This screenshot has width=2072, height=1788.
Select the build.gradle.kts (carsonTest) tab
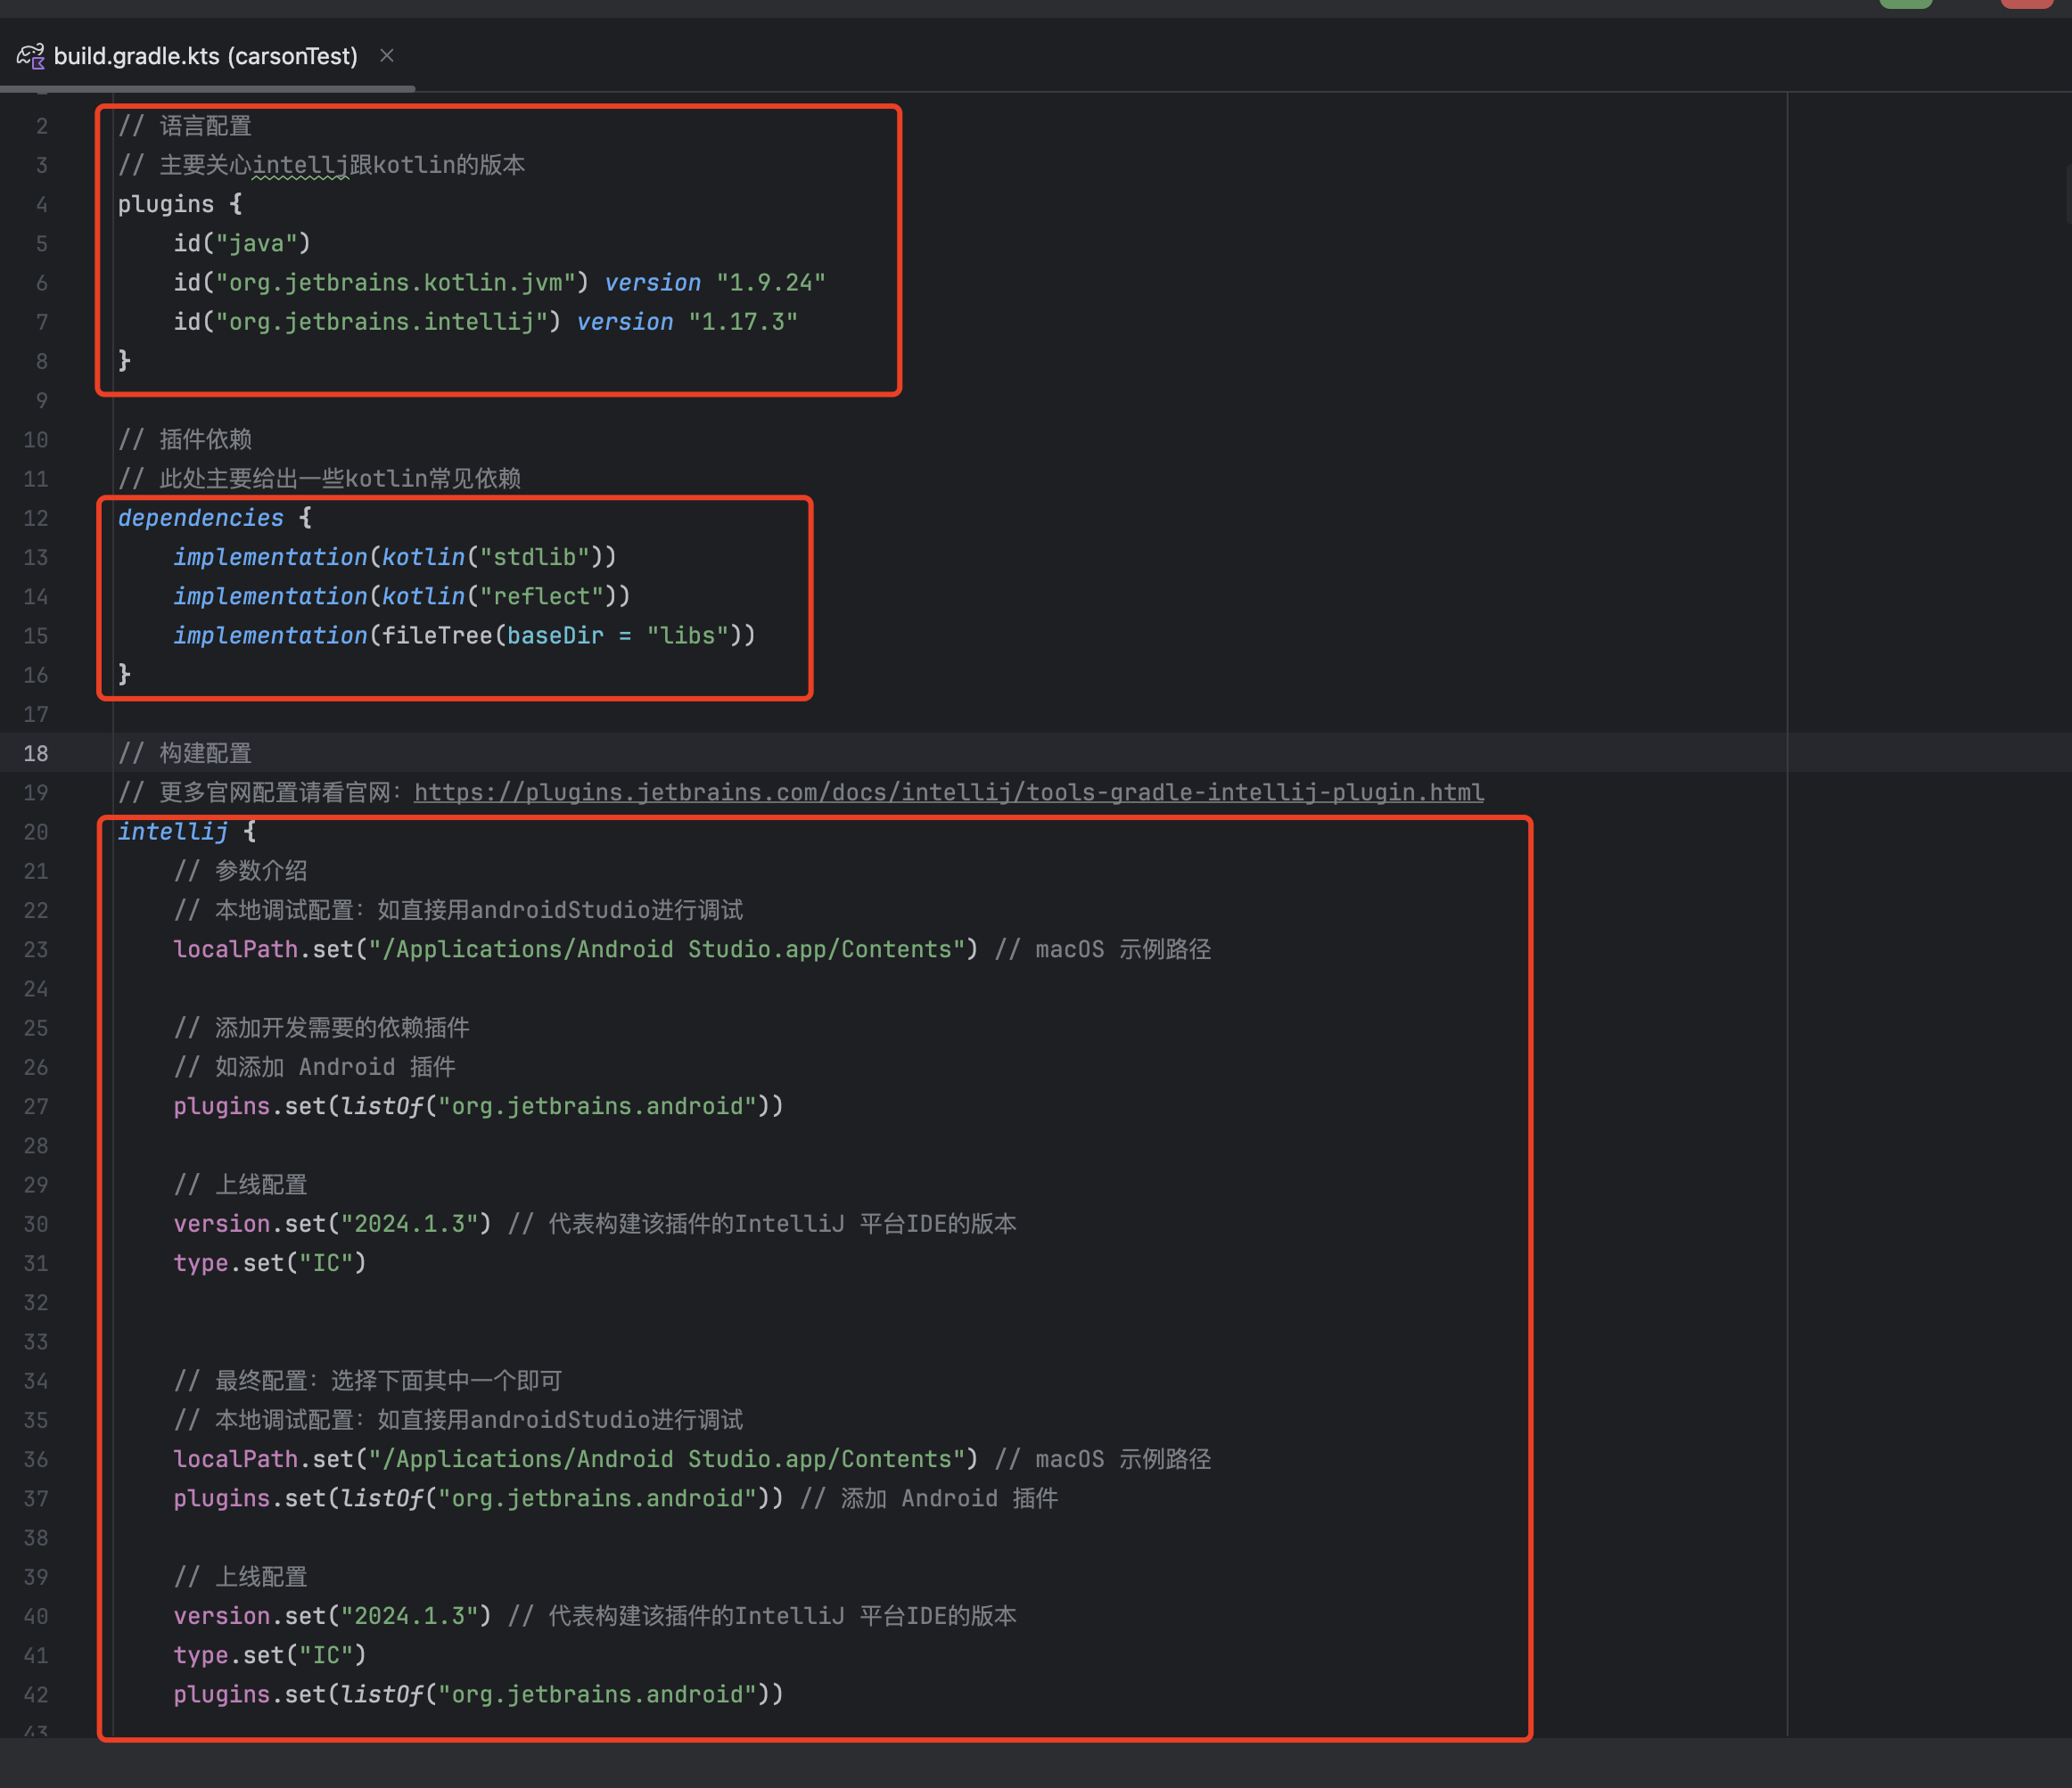[205, 56]
